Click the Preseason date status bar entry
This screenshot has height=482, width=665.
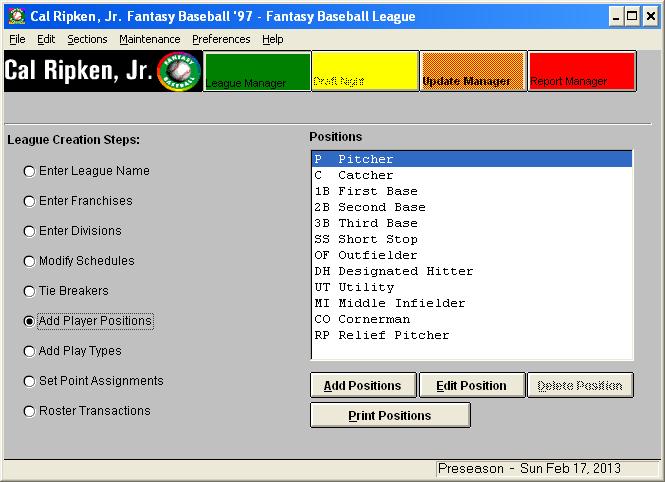(x=548, y=468)
